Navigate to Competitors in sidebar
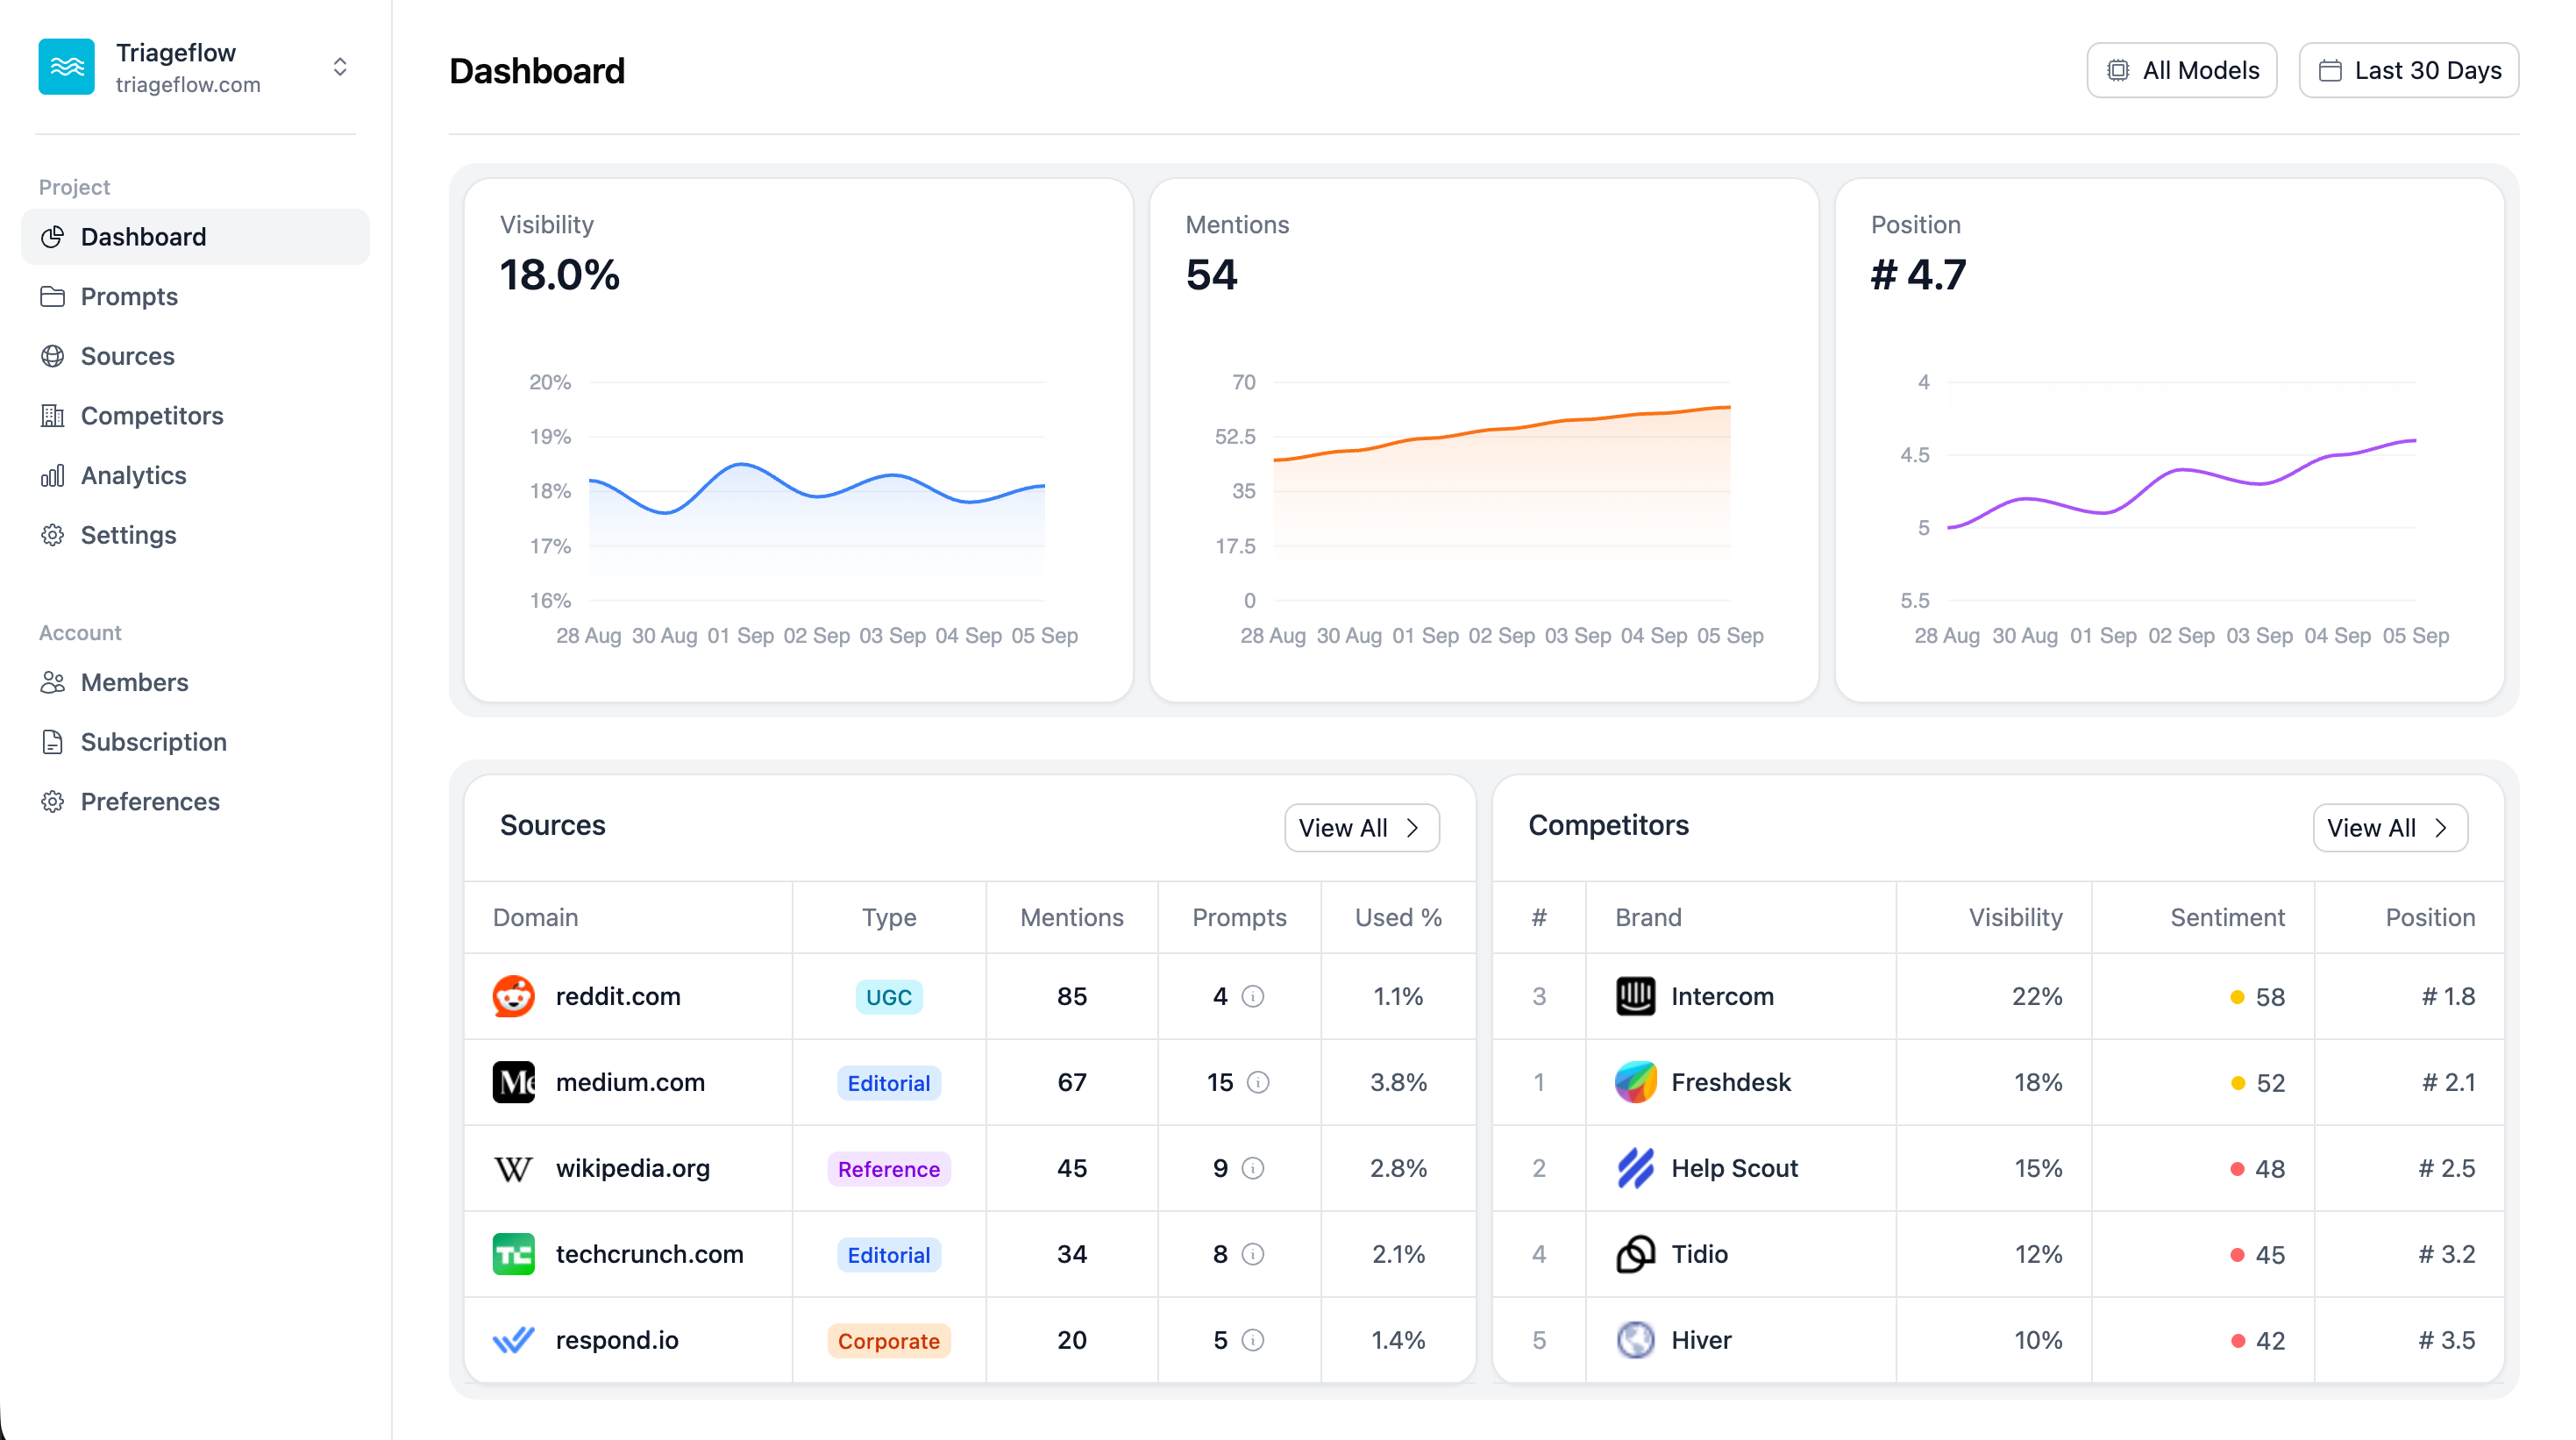 coord(151,416)
